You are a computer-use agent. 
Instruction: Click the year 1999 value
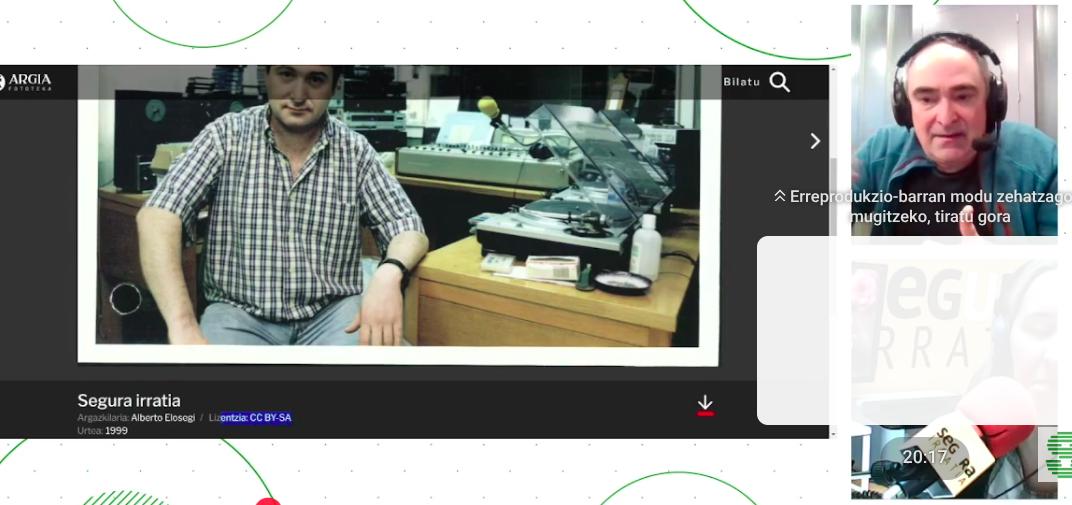(x=116, y=431)
